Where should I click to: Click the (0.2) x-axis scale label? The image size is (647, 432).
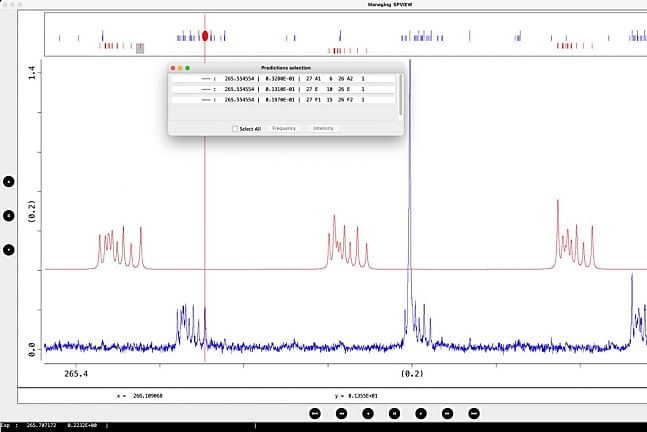(412, 373)
